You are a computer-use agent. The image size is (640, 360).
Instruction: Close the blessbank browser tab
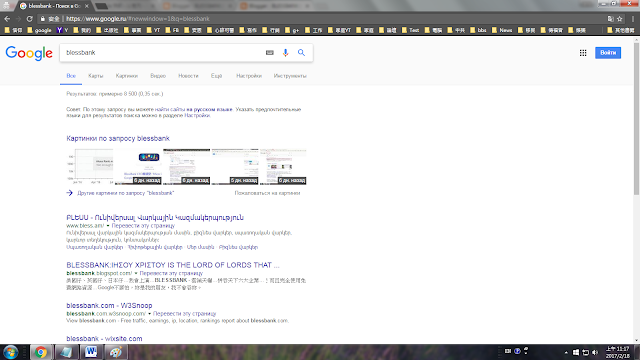pyautogui.click(x=87, y=6)
